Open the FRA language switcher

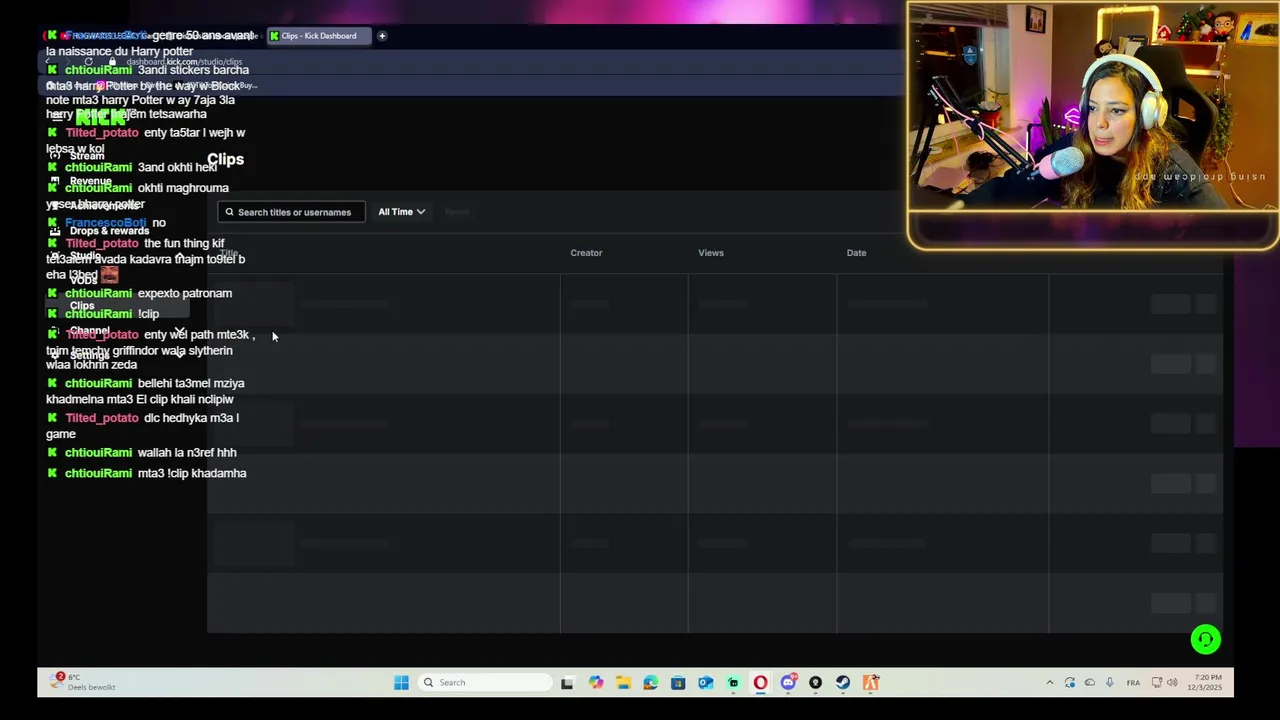[x=1133, y=683]
